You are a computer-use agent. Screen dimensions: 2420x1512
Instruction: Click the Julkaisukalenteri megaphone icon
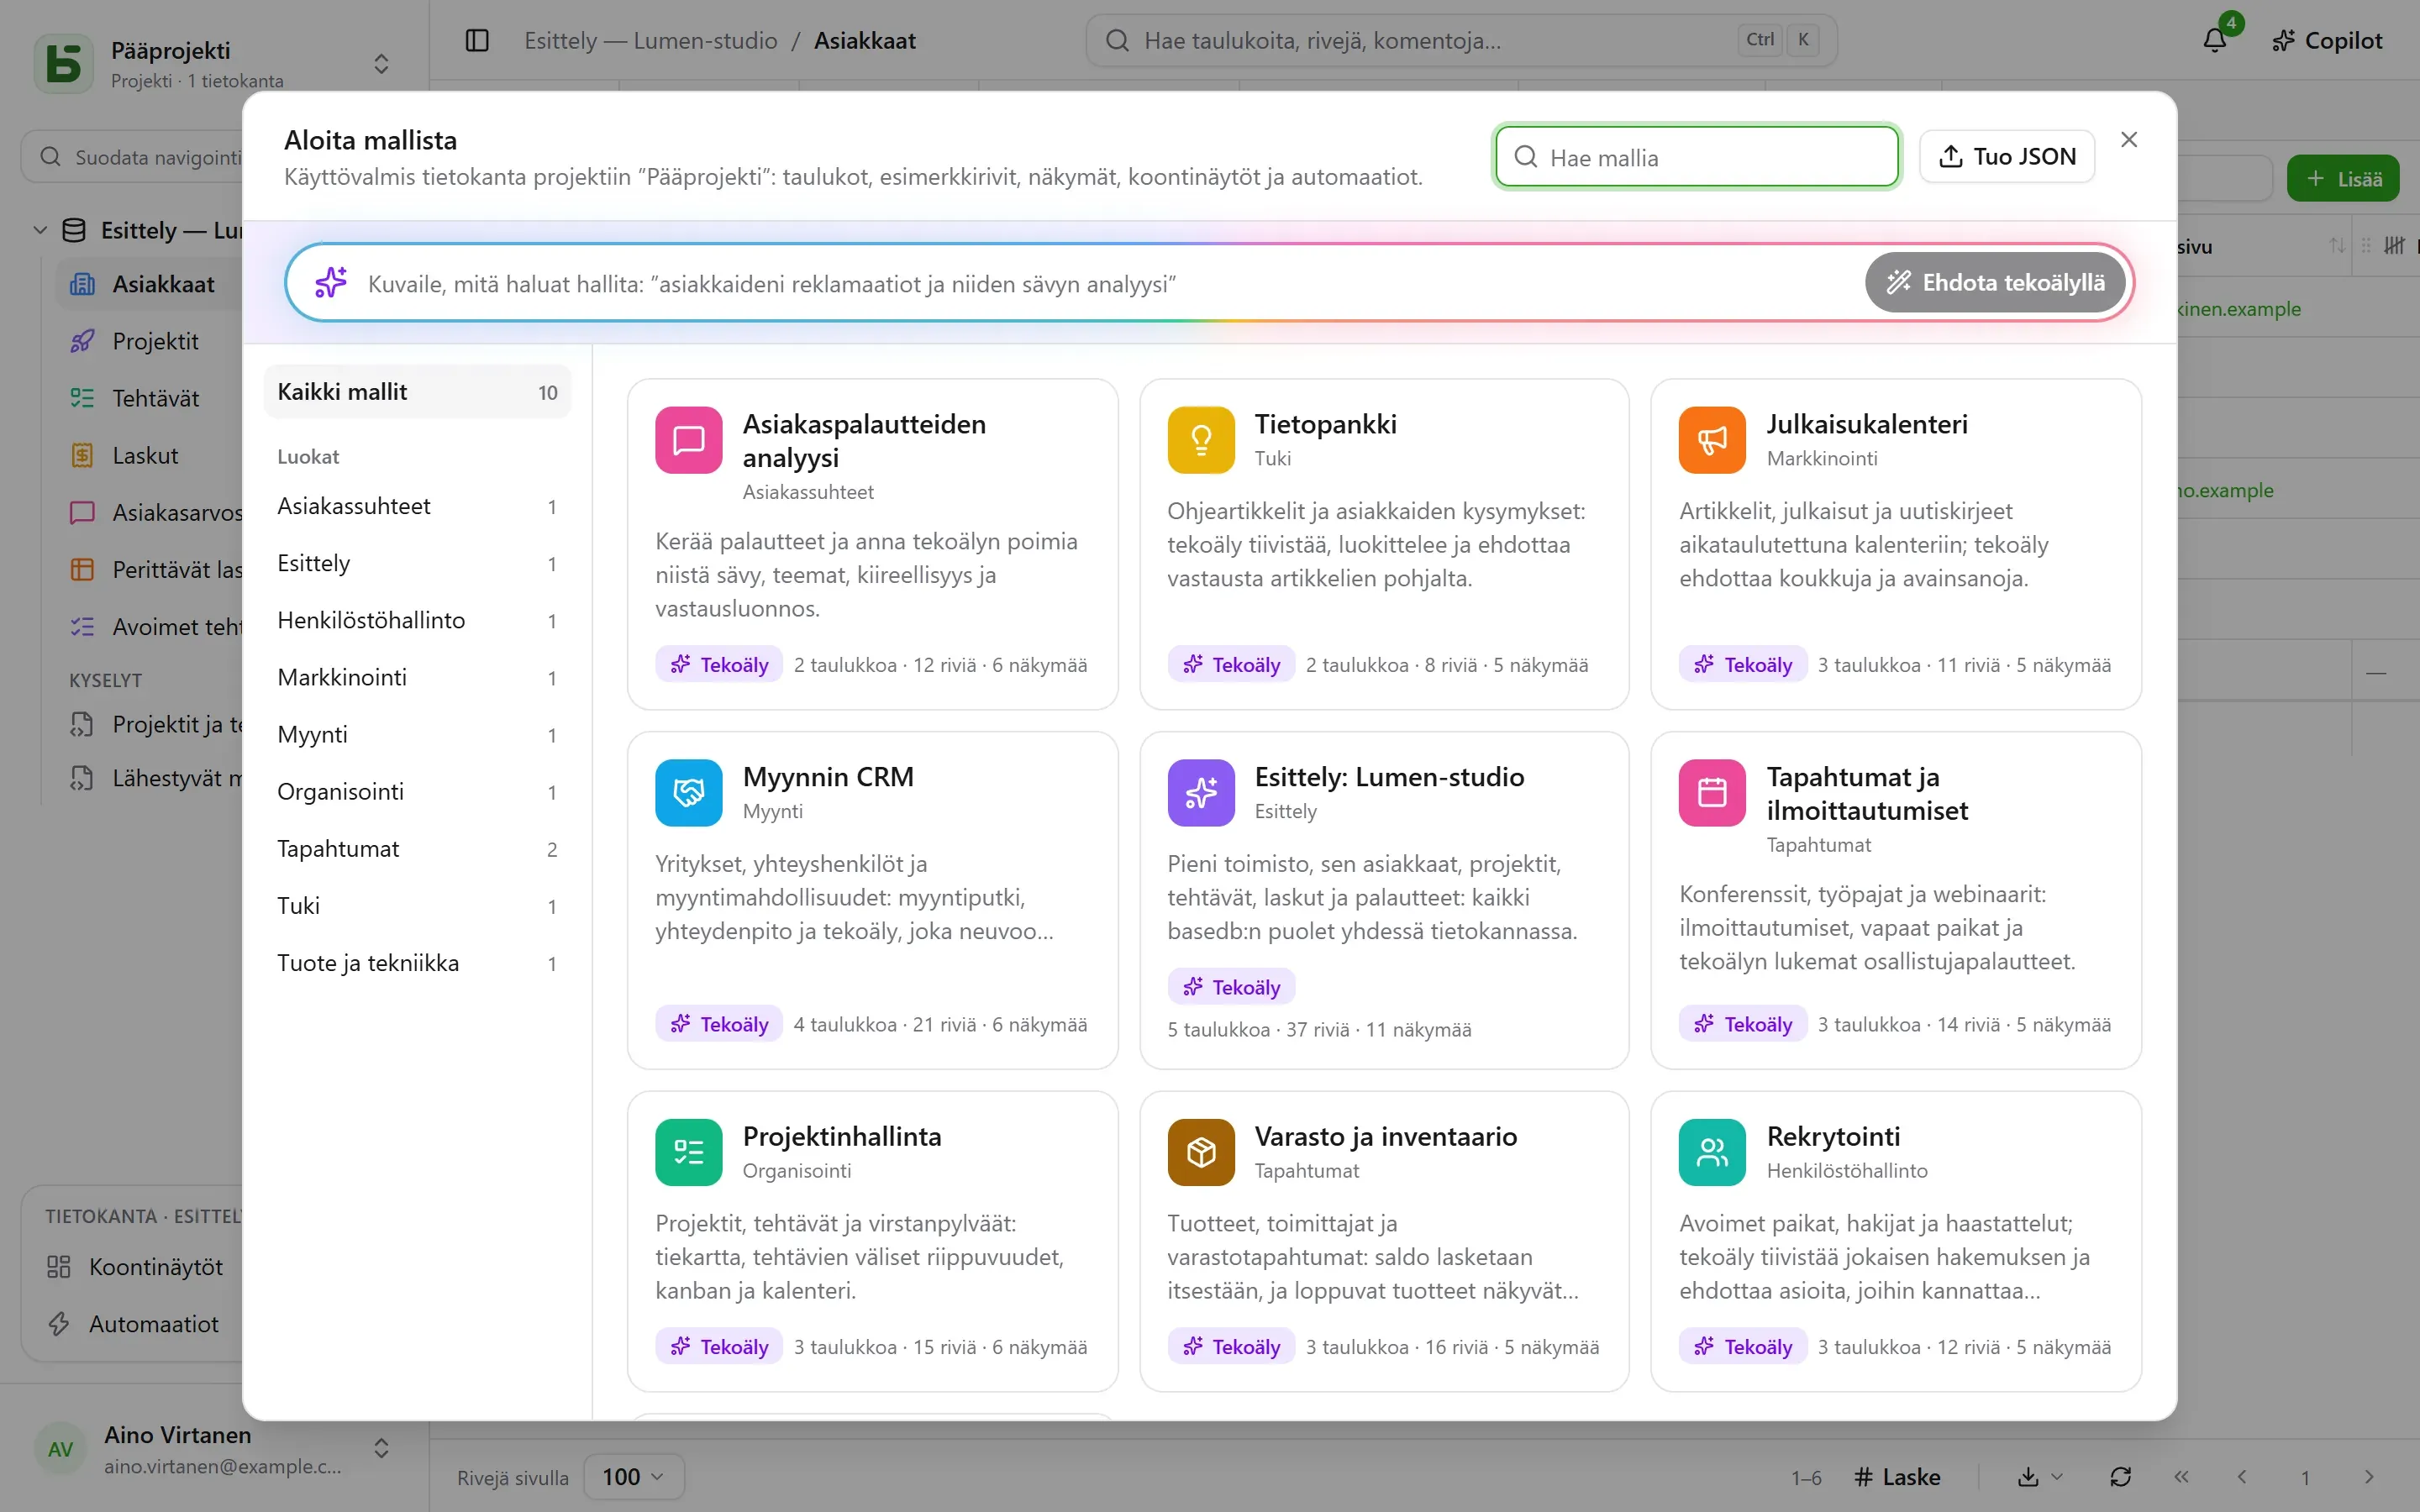(x=1712, y=440)
